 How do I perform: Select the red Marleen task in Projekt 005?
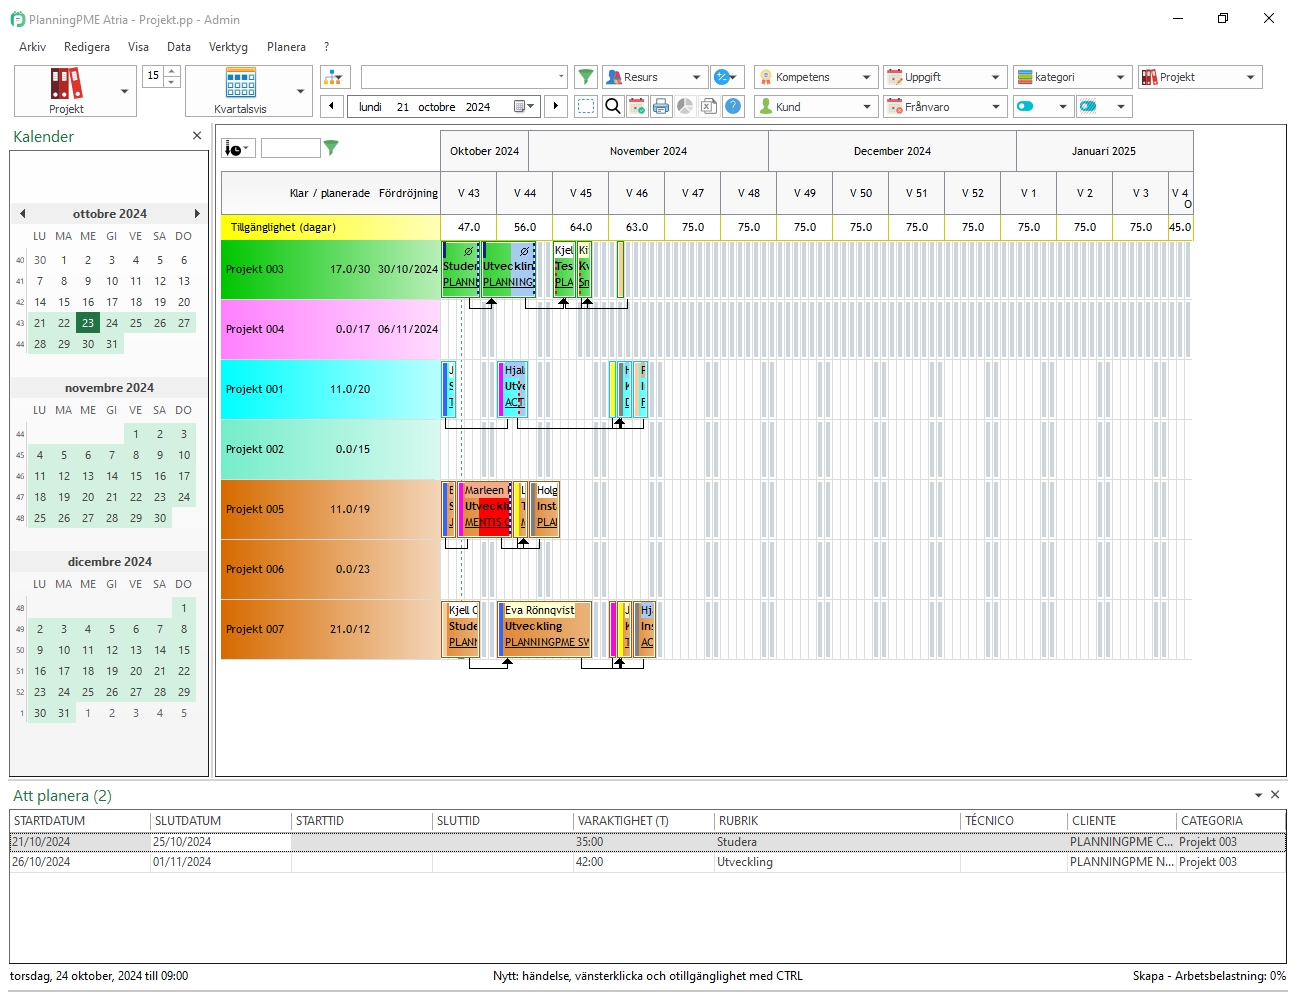click(485, 509)
